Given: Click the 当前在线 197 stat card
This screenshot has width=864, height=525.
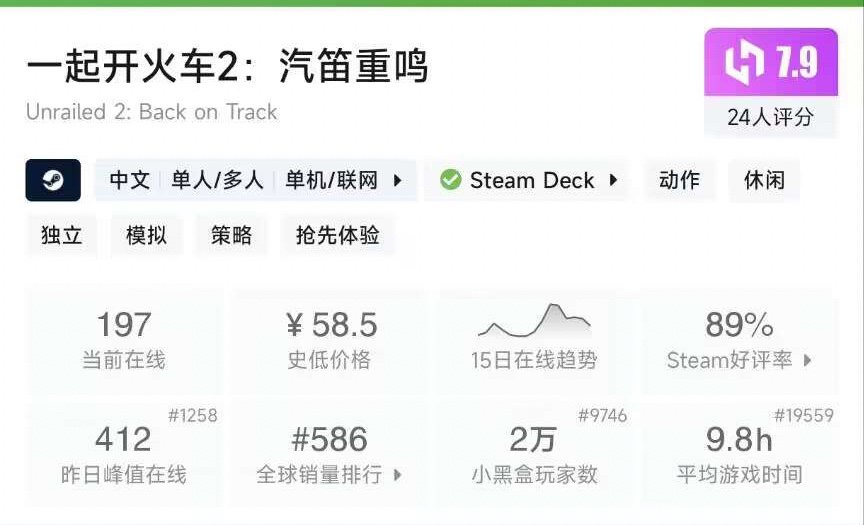Looking at the screenshot, I should (x=124, y=339).
